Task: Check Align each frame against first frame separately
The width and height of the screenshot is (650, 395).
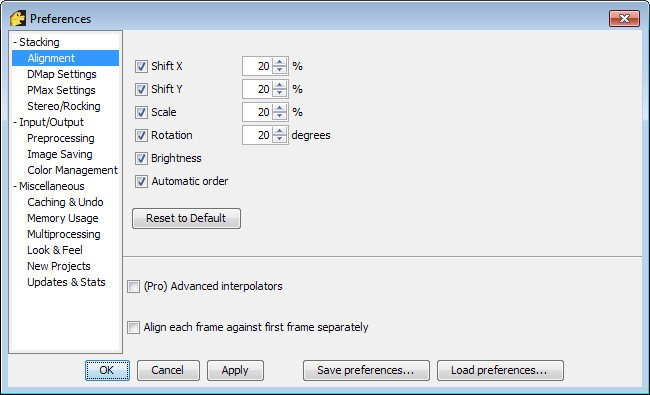Action: tap(133, 327)
